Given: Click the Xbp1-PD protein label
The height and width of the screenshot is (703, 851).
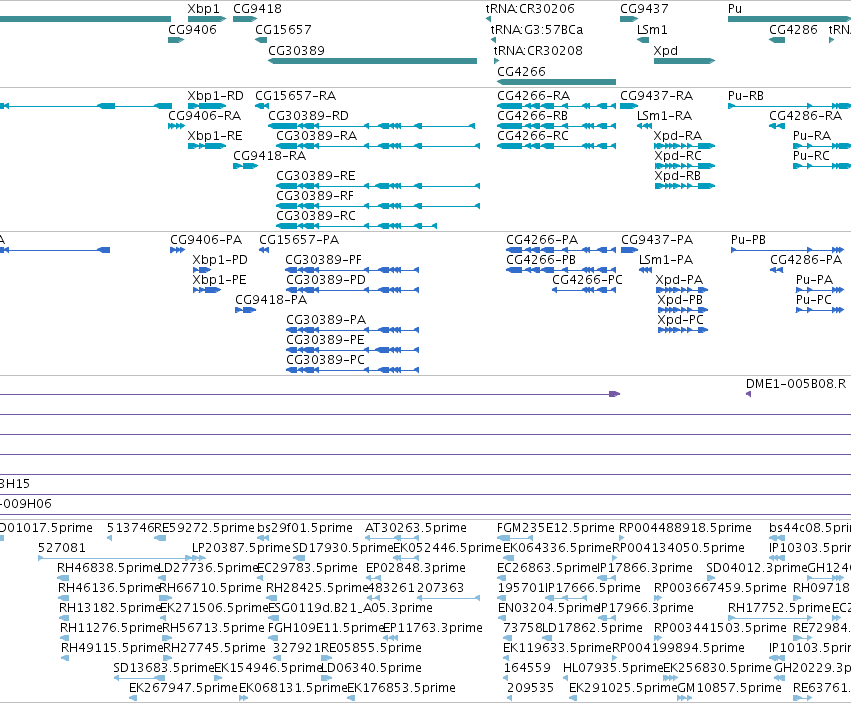Looking at the screenshot, I should point(220,259).
